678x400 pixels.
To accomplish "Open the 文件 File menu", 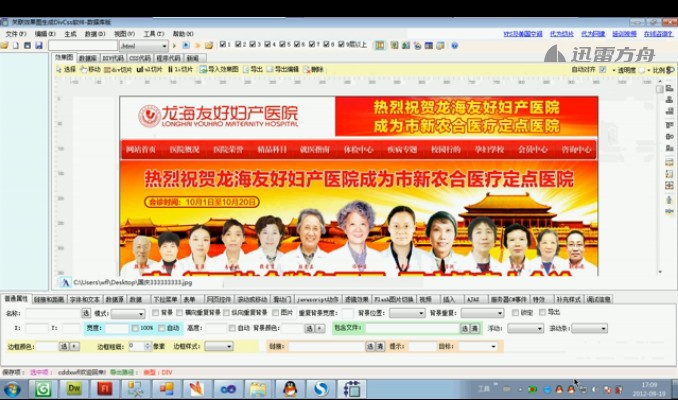I will (16, 34).
